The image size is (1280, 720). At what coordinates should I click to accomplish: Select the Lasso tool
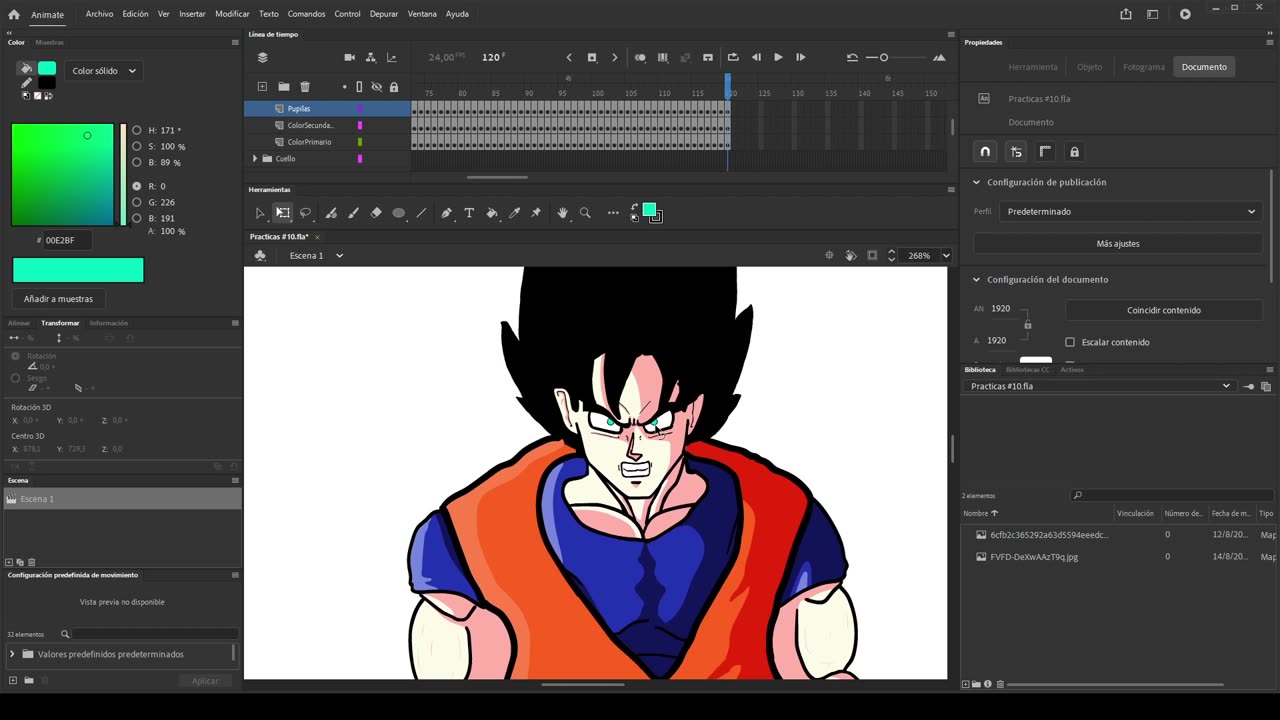[x=306, y=213]
